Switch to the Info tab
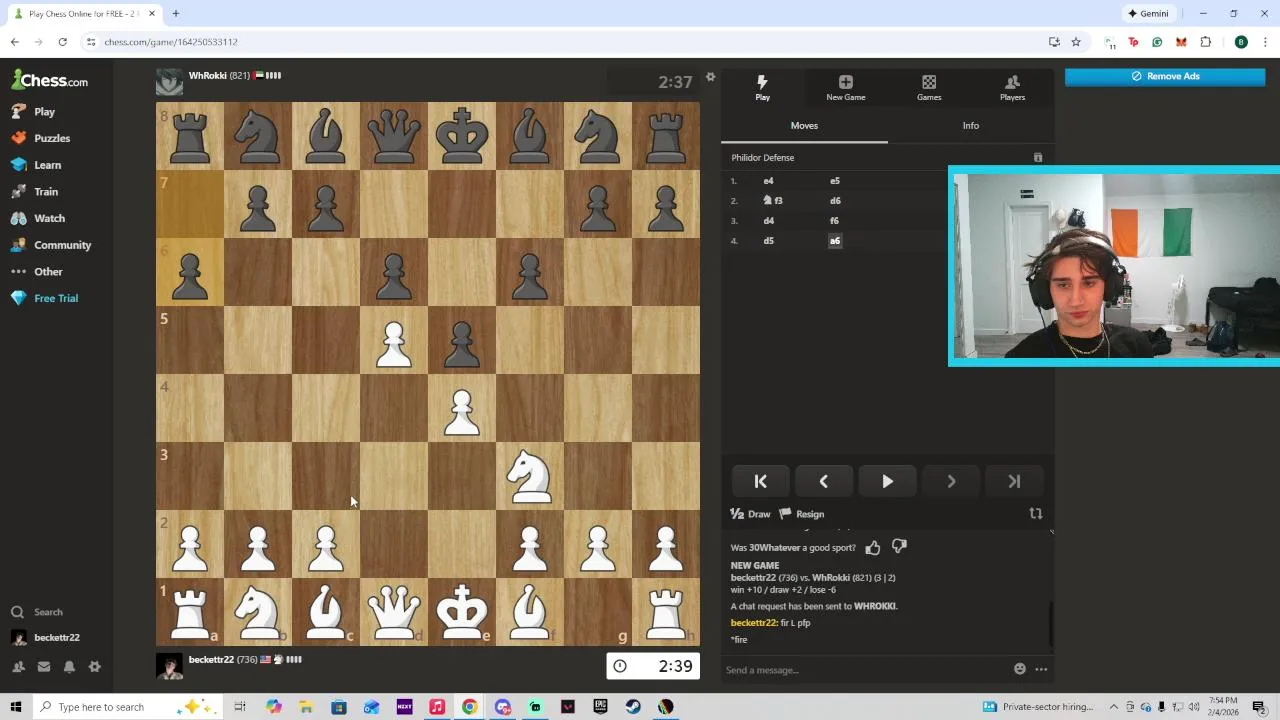The width and height of the screenshot is (1280, 720). pyautogui.click(x=970, y=126)
